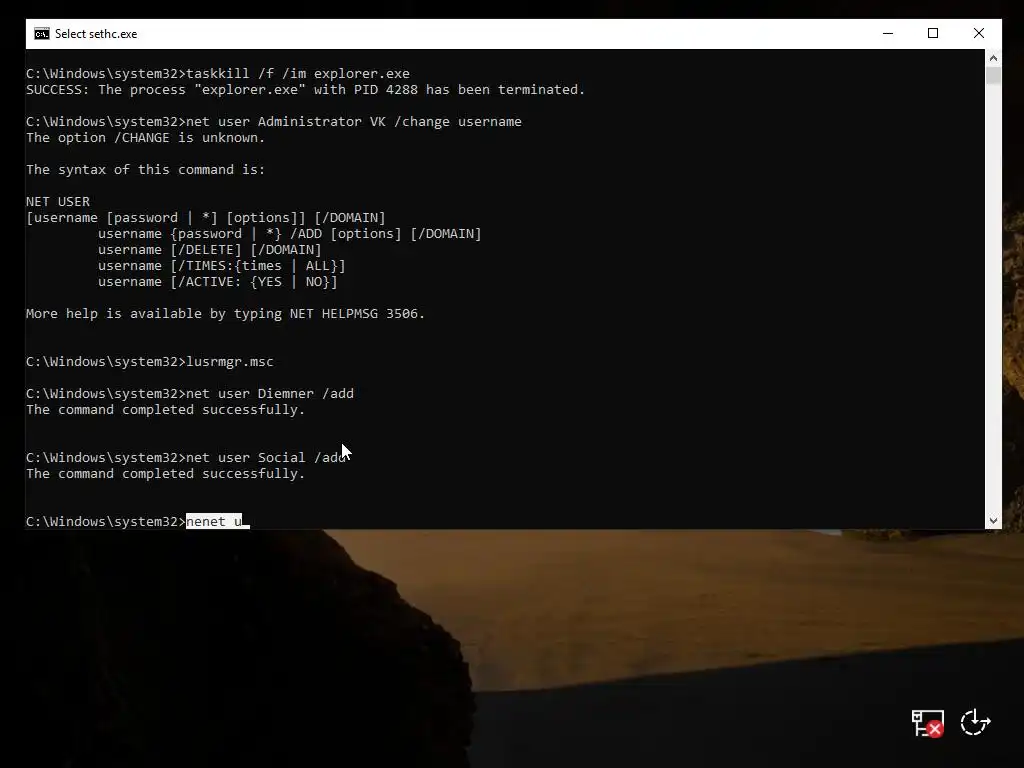Click the 'username [/TIMES:{times | ALL}]' line
The image size is (1024, 768).
[222, 266]
